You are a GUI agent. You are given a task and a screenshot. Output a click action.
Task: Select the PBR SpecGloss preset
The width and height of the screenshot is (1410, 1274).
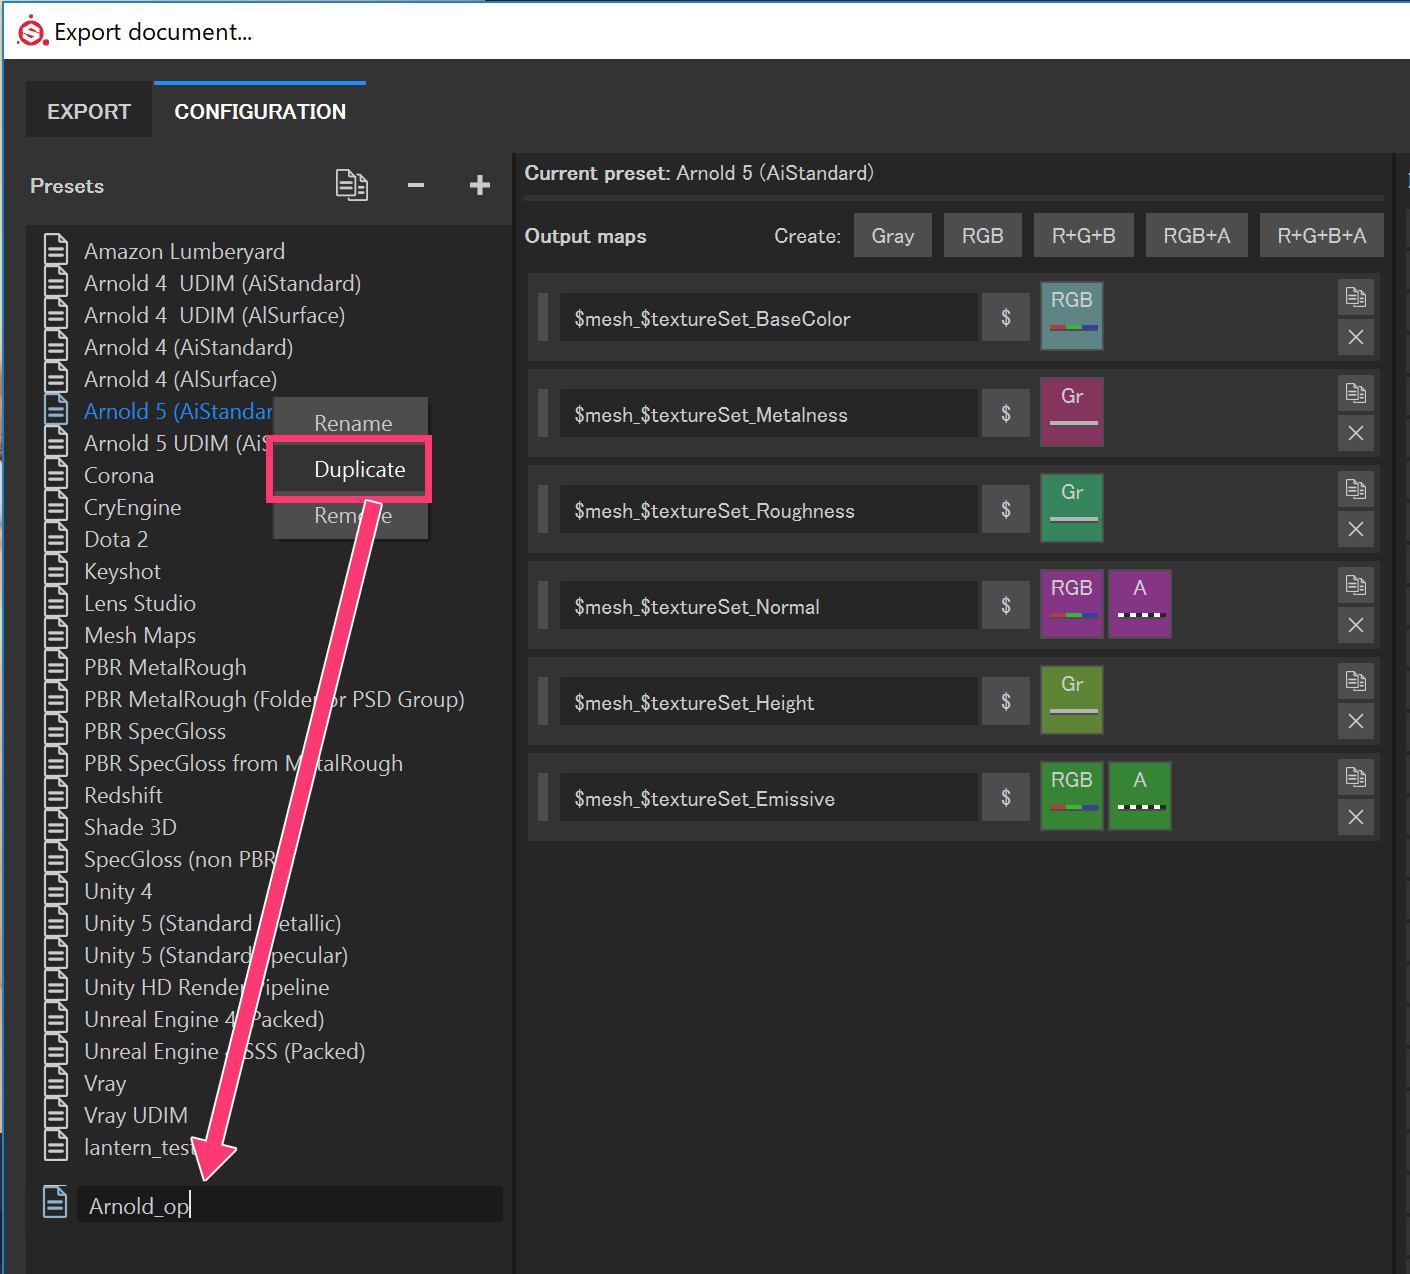[x=155, y=731]
